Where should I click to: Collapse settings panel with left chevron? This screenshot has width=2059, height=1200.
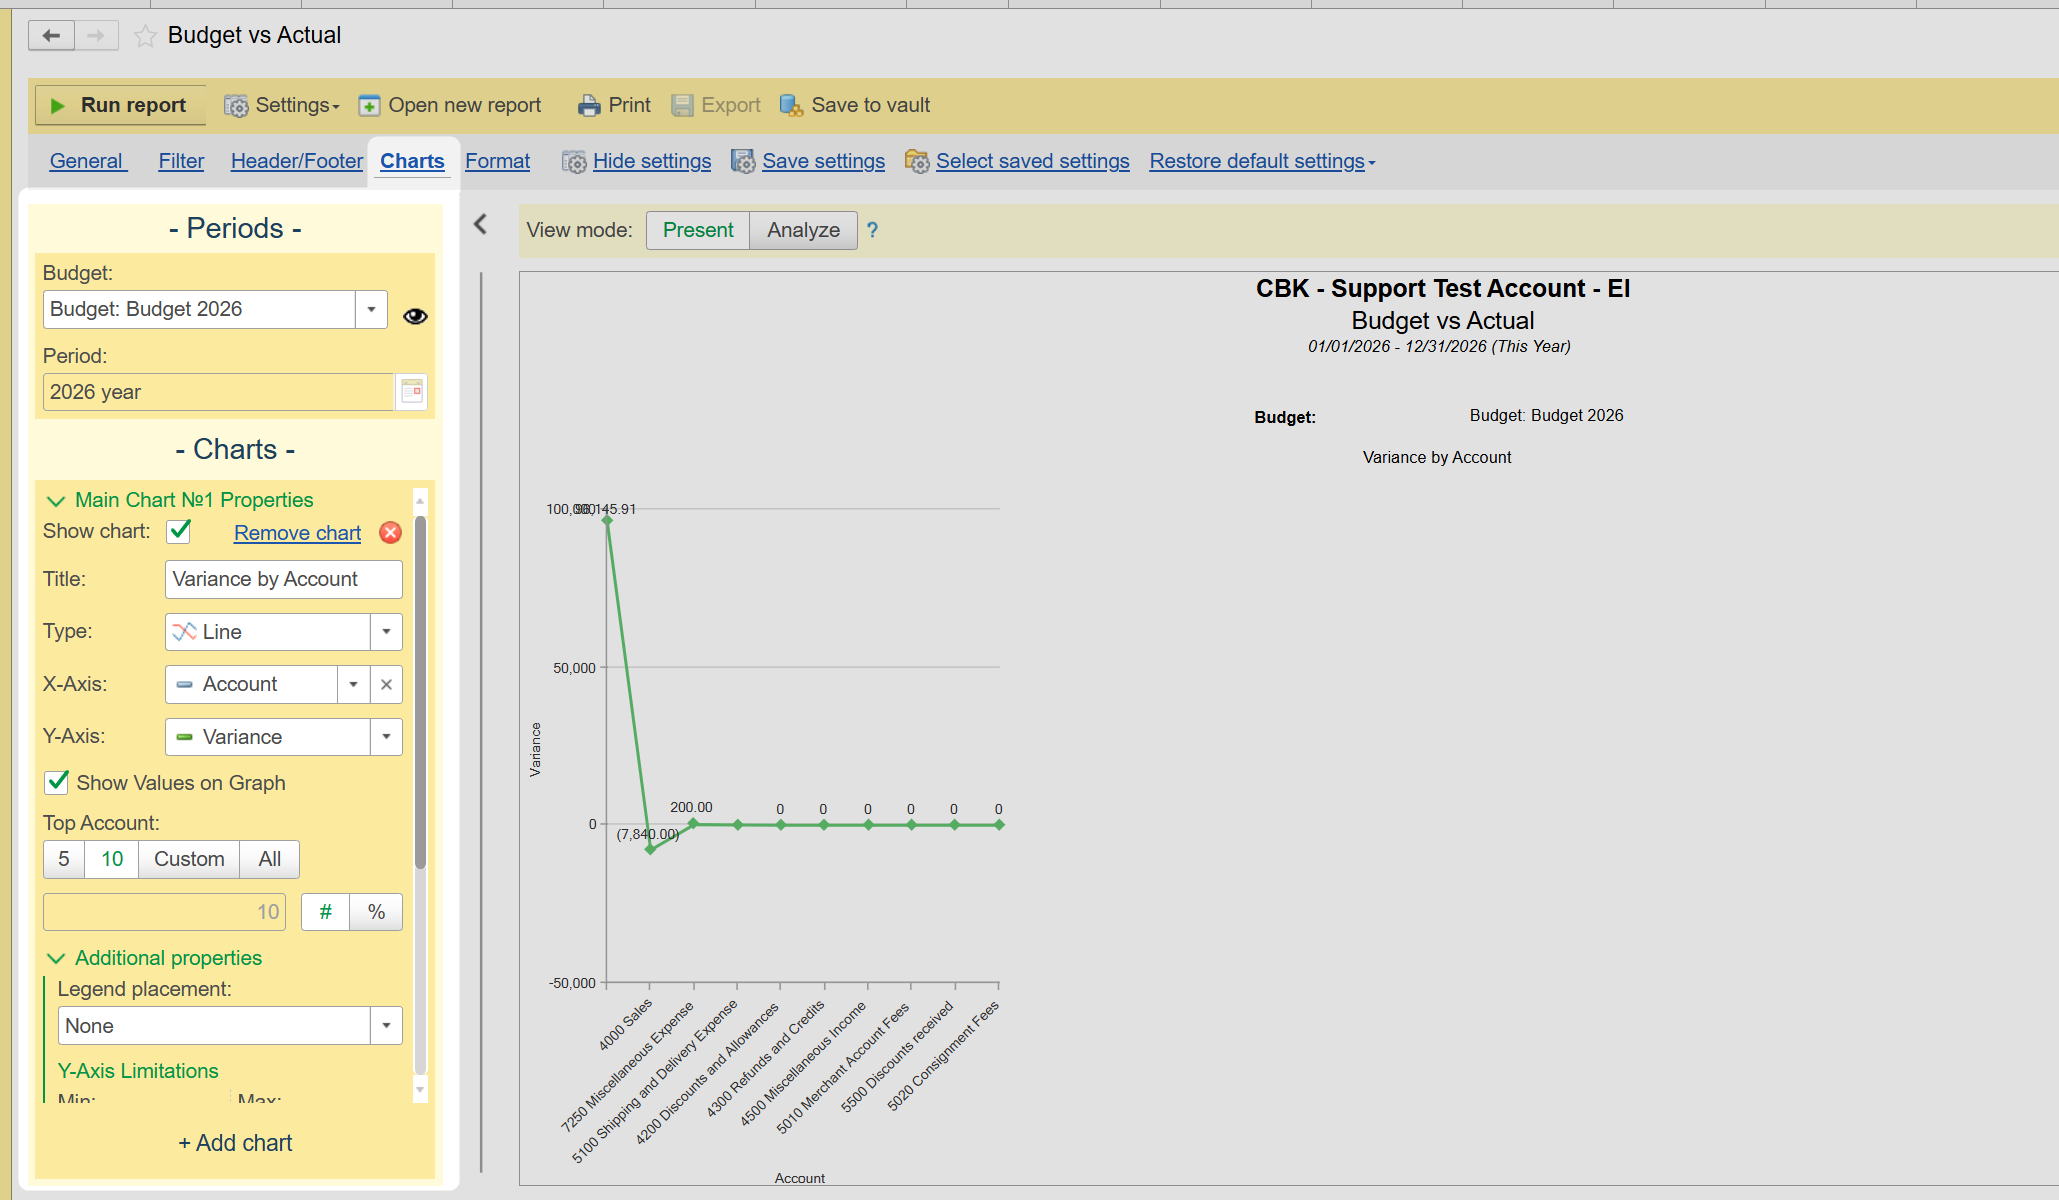481,224
